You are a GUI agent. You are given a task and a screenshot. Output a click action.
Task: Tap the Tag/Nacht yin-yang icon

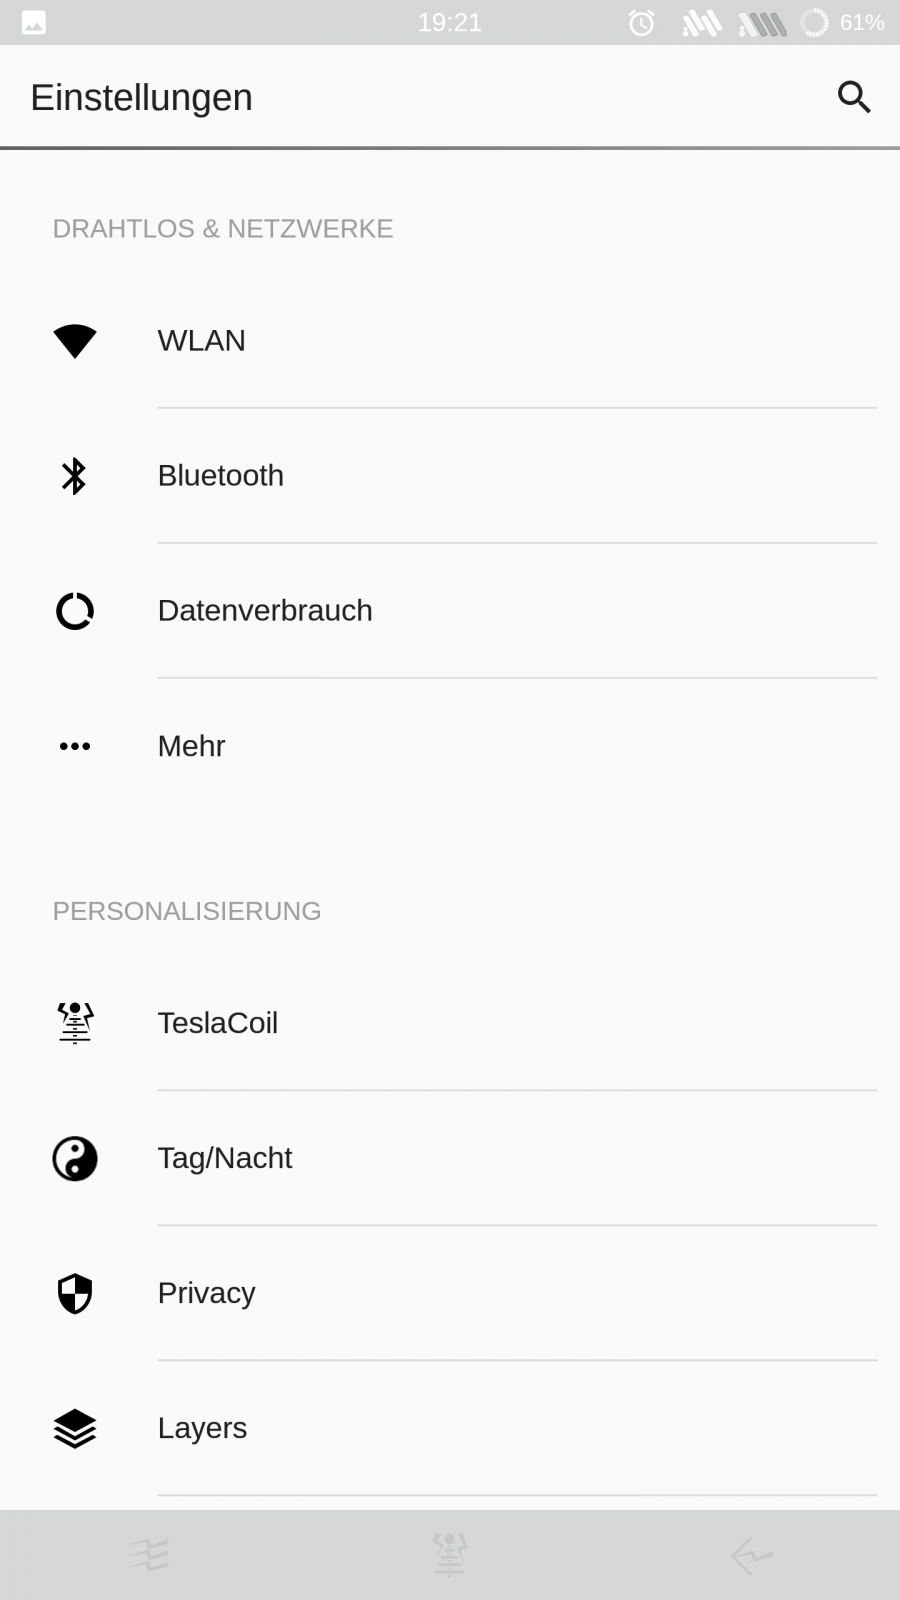(x=75, y=1159)
